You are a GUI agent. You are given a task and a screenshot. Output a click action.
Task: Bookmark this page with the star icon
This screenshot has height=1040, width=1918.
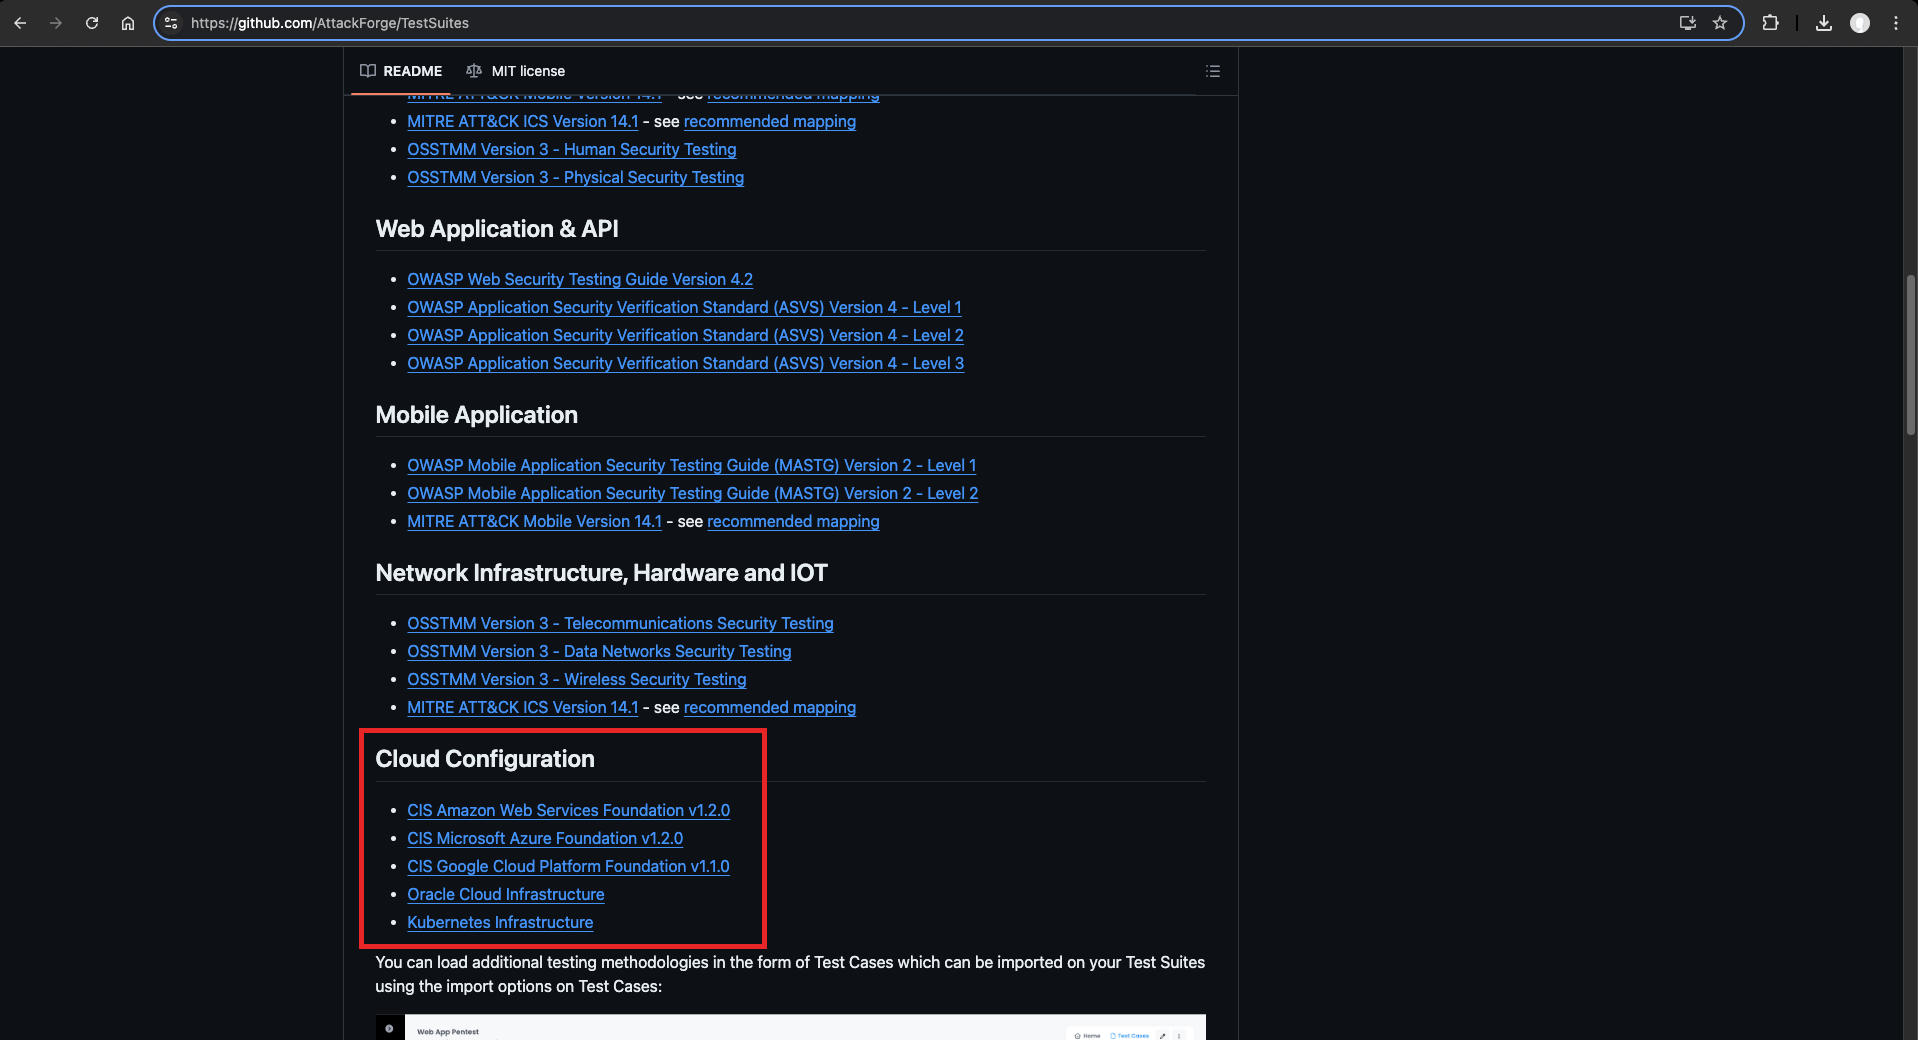tap(1720, 23)
